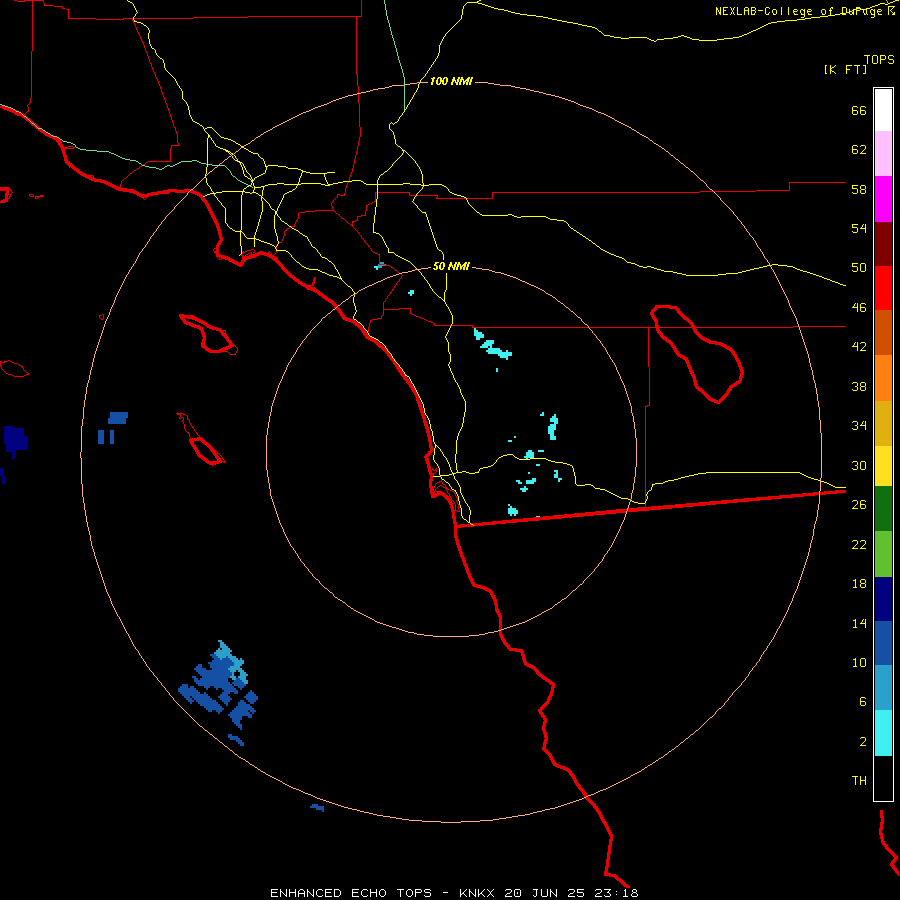Click the TOPS legend title

[x=879, y=60]
